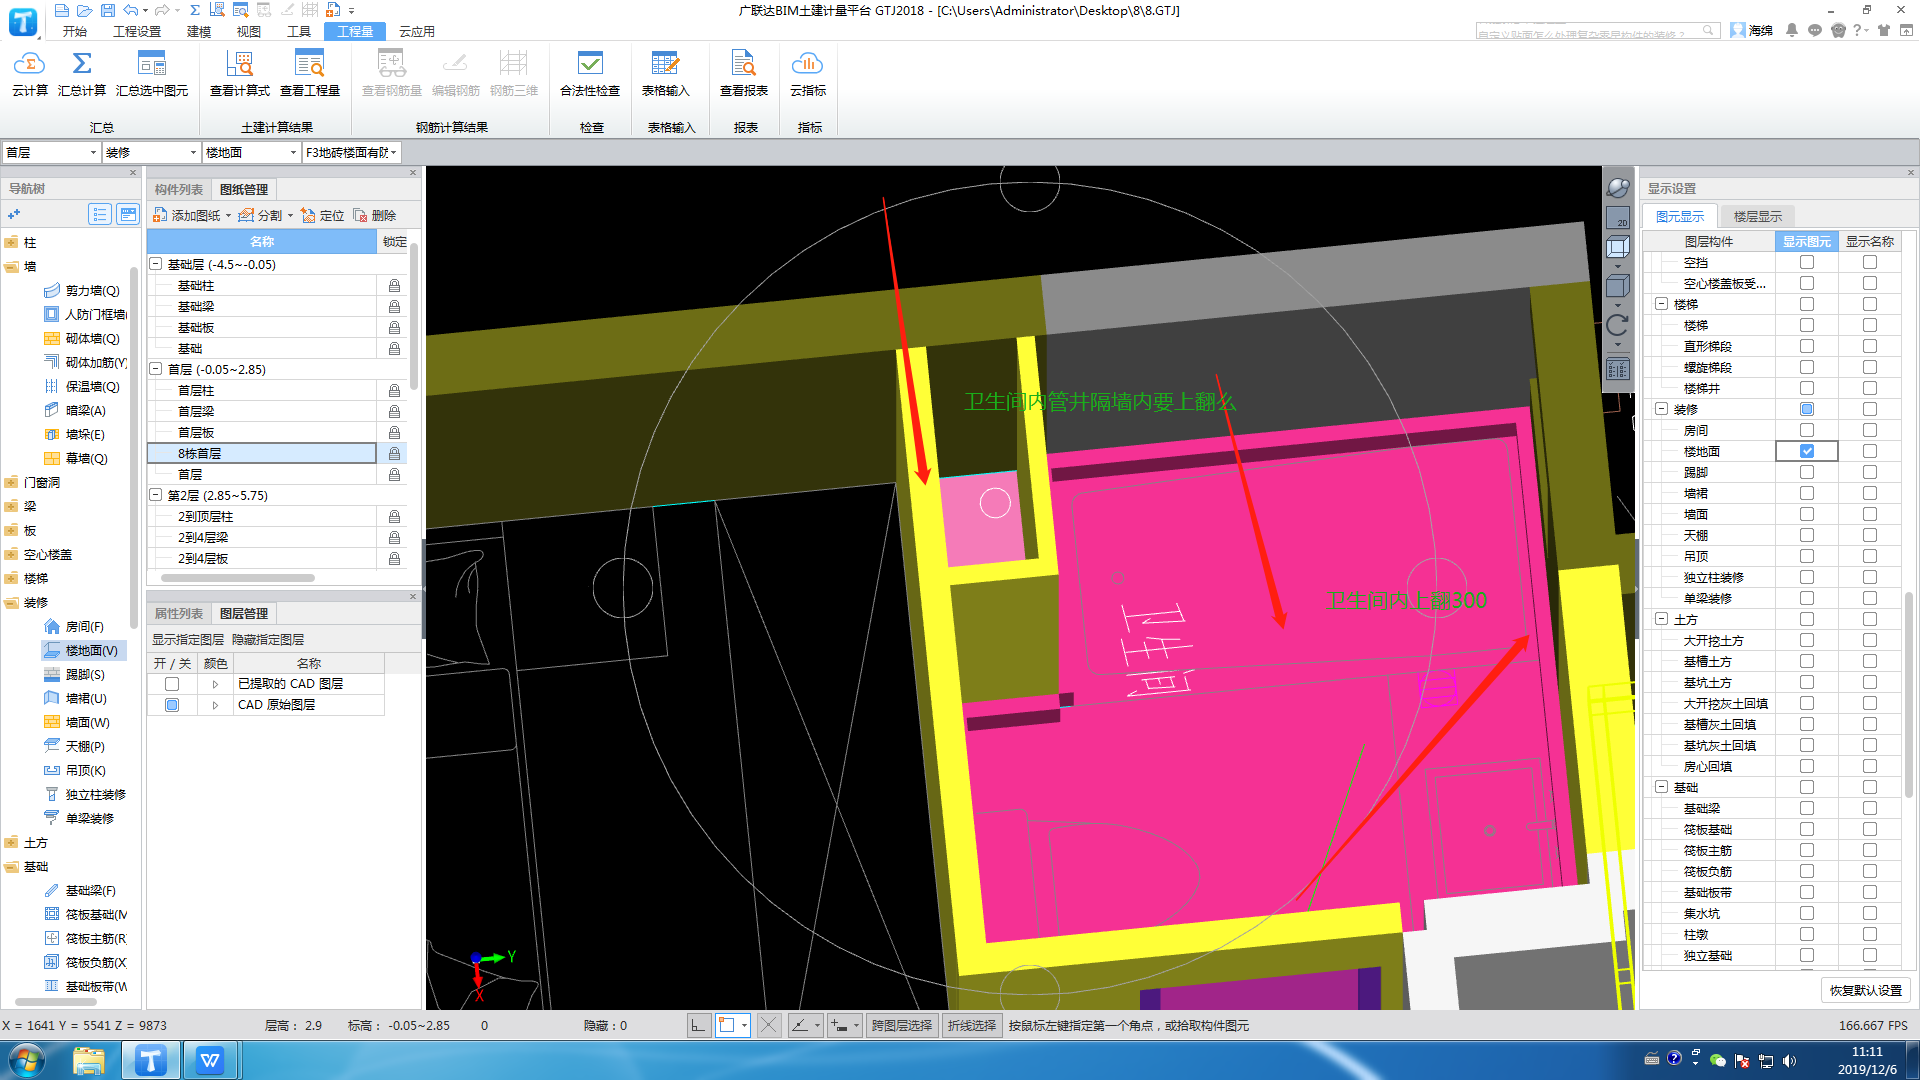
Task: Open 云指标 cloud indicators
Action: [808, 74]
